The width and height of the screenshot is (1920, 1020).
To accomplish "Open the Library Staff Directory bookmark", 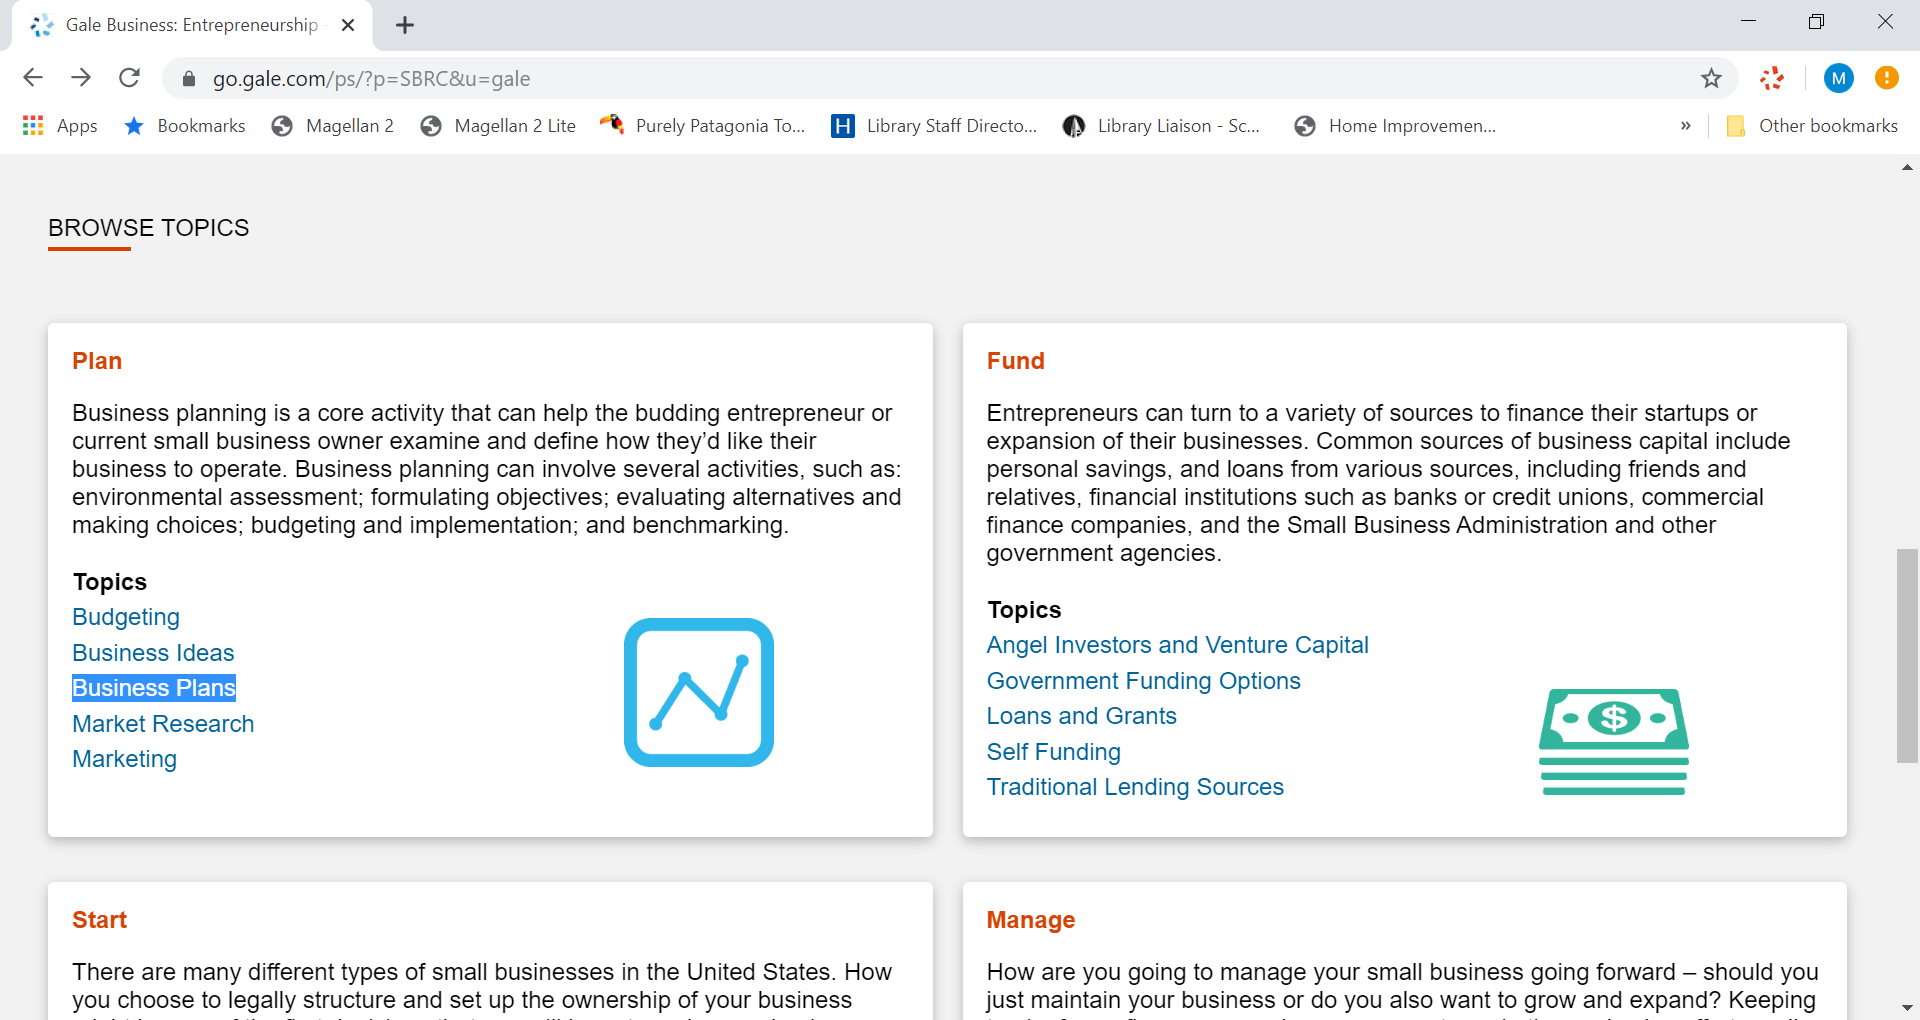I will 934,125.
